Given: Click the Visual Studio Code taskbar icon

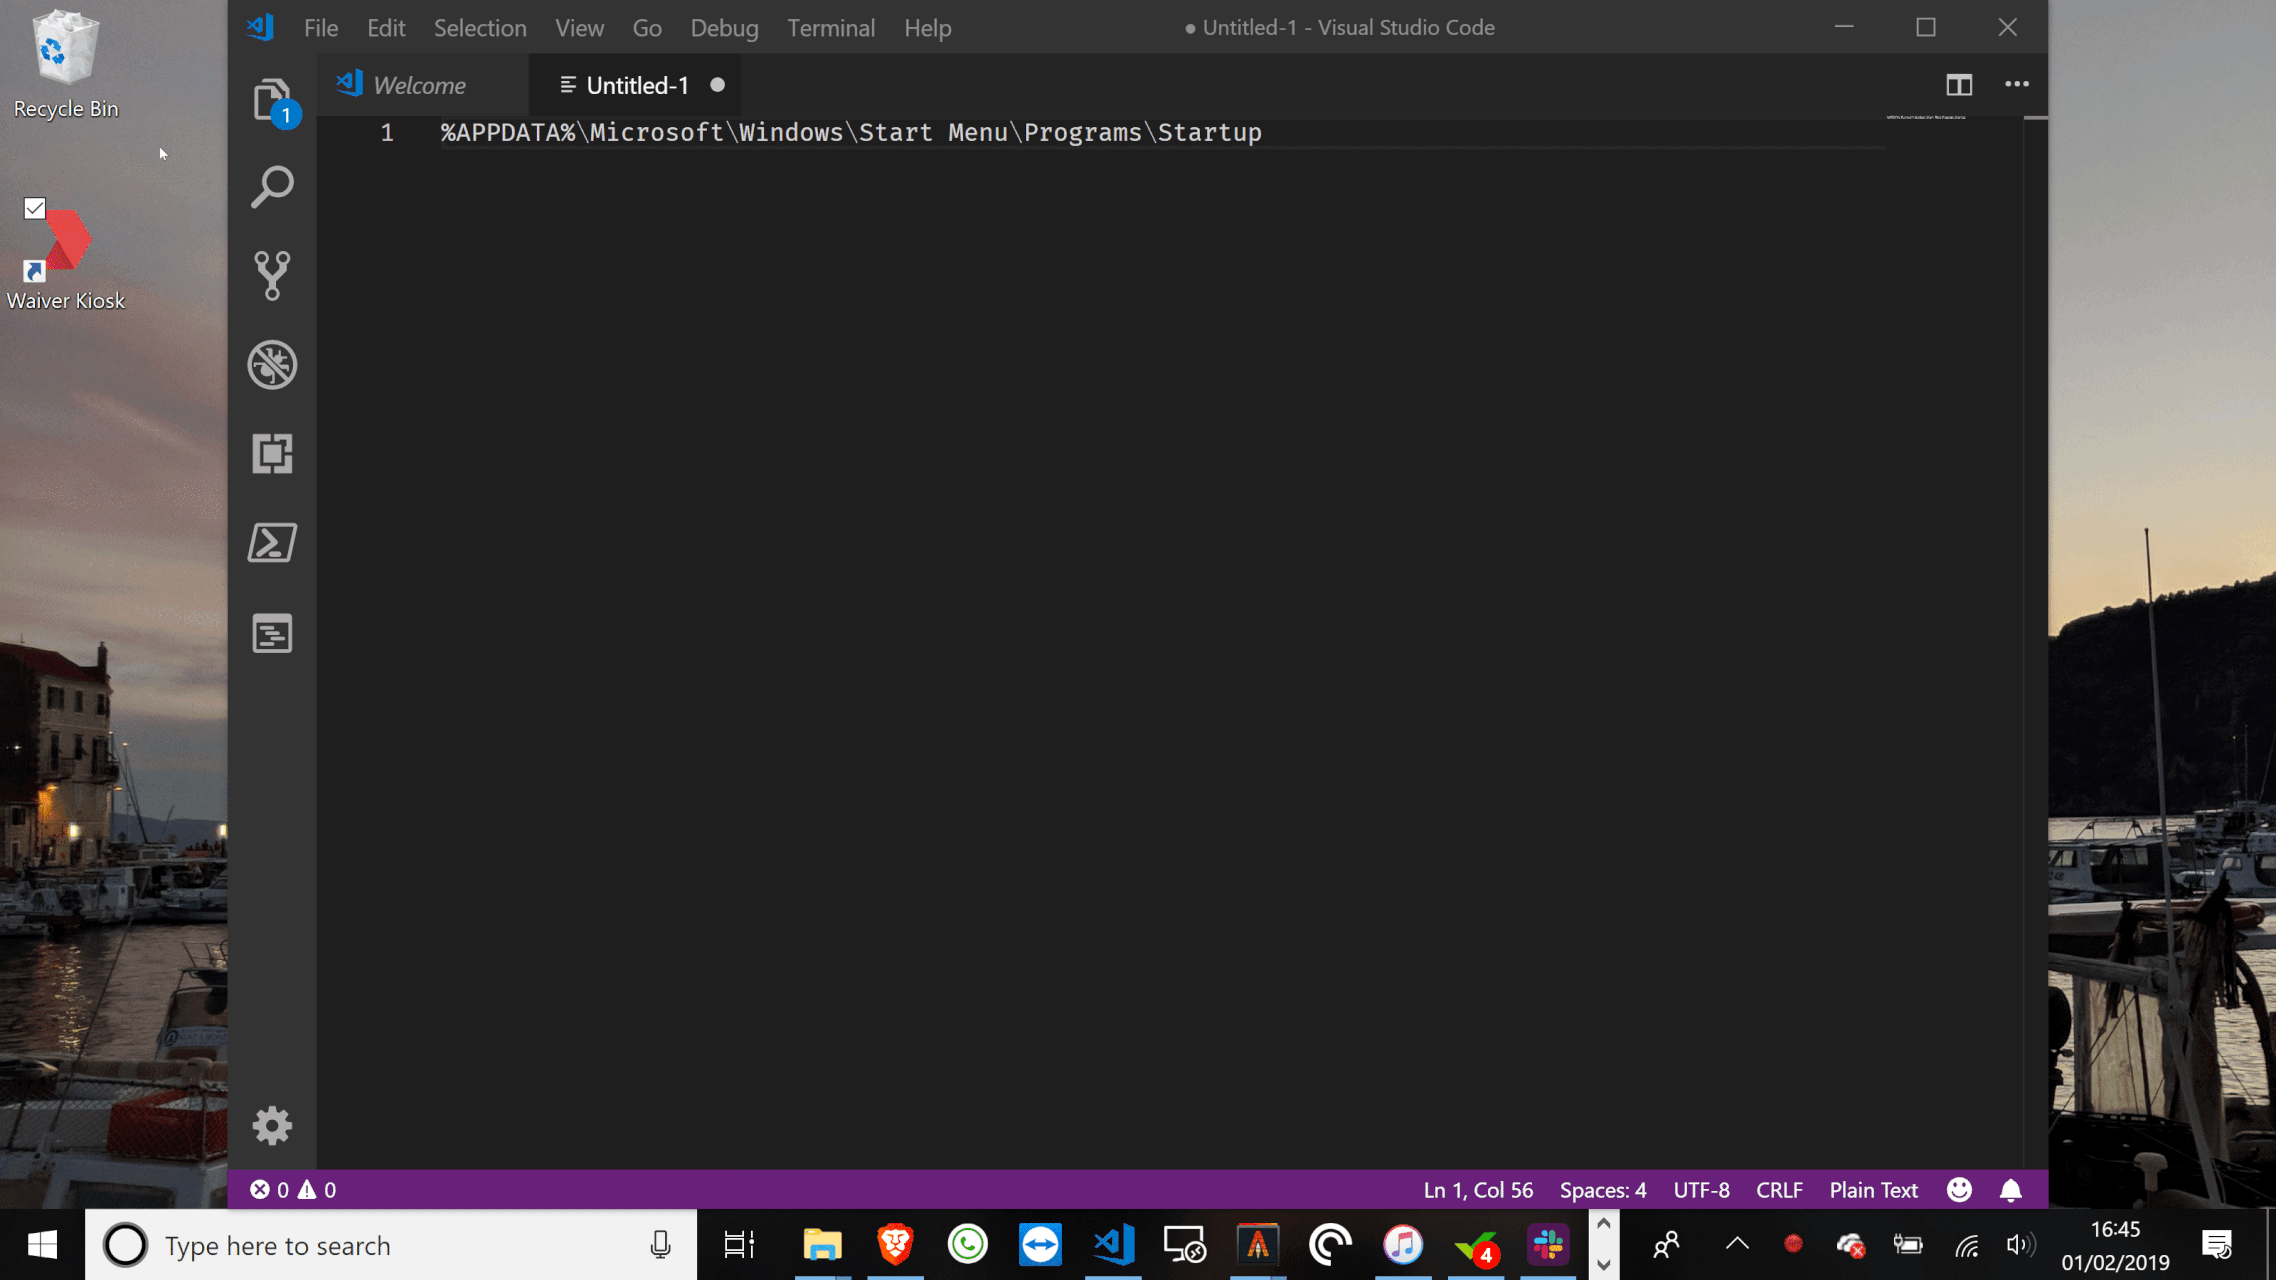Looking at the screenshot, I should pyautogui.click(x=1113, y=1245).
